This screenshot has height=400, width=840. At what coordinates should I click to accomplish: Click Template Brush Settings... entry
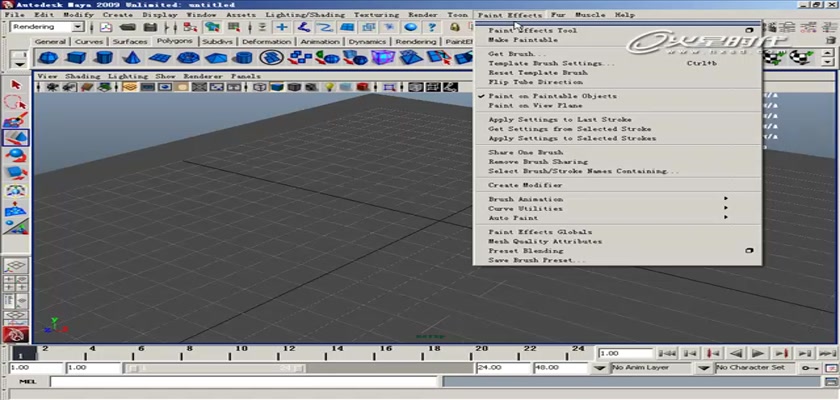click(x=551, y=63)
